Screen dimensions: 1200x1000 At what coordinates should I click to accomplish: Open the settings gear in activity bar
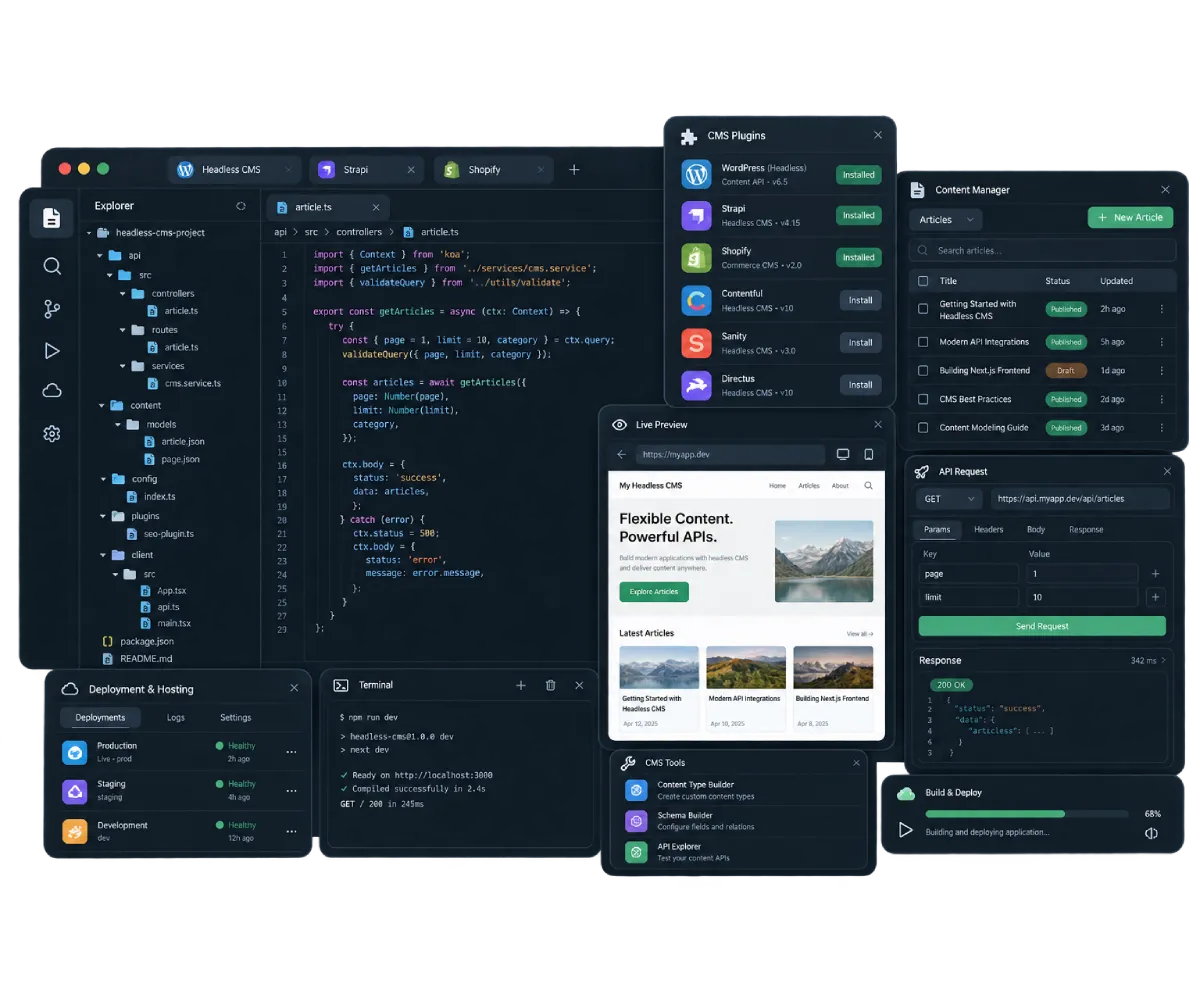(x=52, y=433)
